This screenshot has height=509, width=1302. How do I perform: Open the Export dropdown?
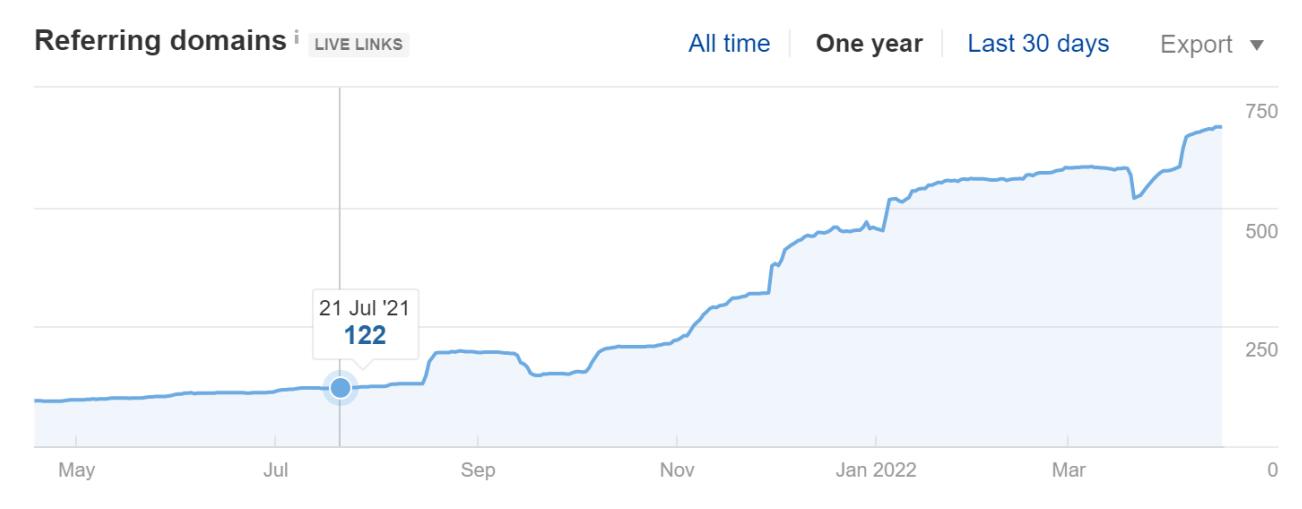coord(1212,45)
